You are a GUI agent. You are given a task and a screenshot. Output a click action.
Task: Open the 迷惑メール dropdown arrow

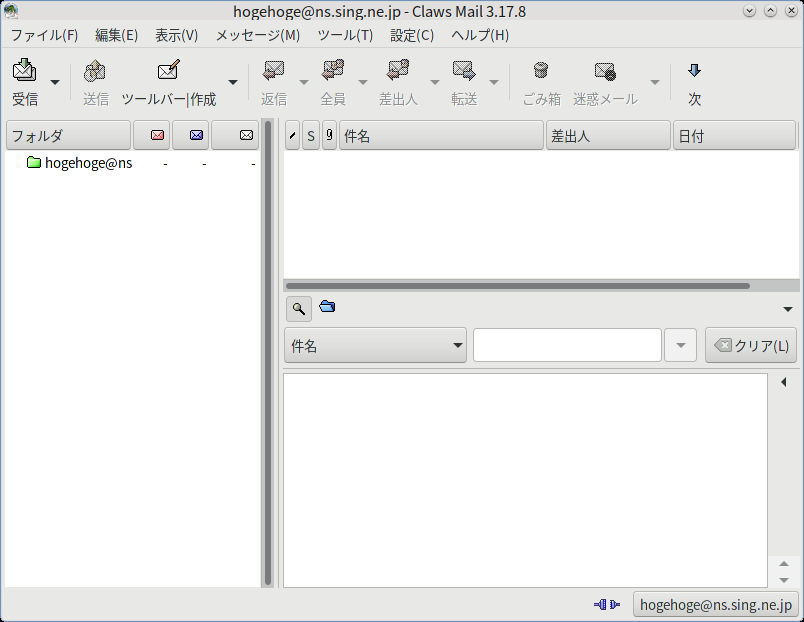pyautogui.click(x=655, y=82)
